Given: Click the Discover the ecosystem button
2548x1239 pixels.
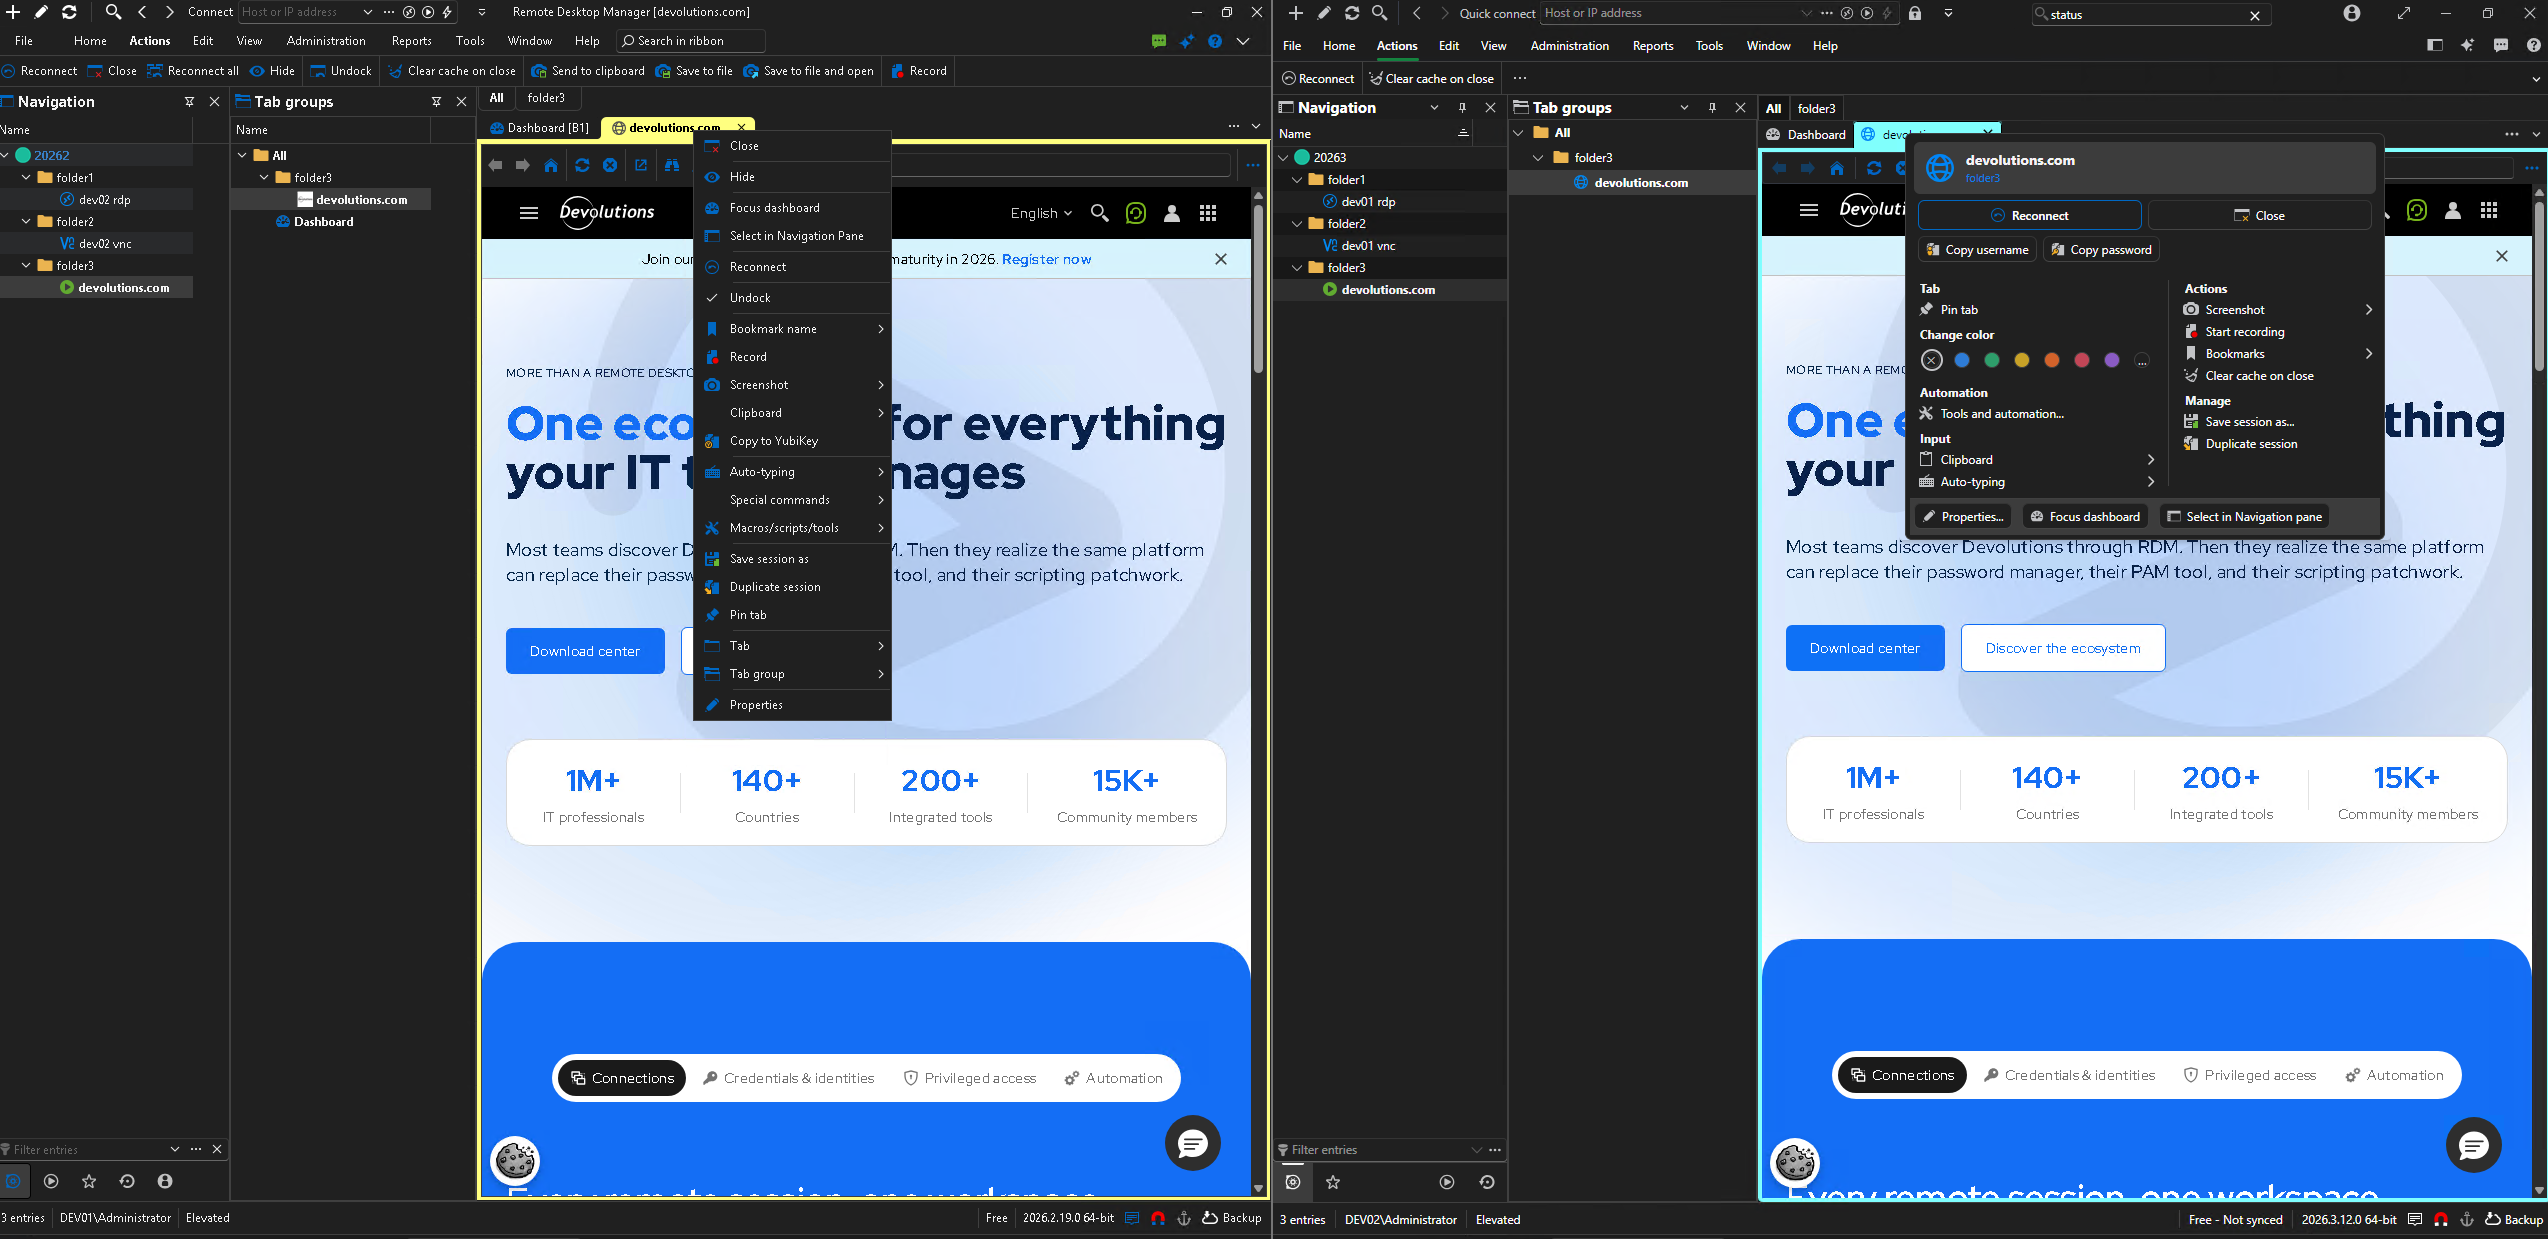Looking at the screenshot, I should (x=2063, y=648).
